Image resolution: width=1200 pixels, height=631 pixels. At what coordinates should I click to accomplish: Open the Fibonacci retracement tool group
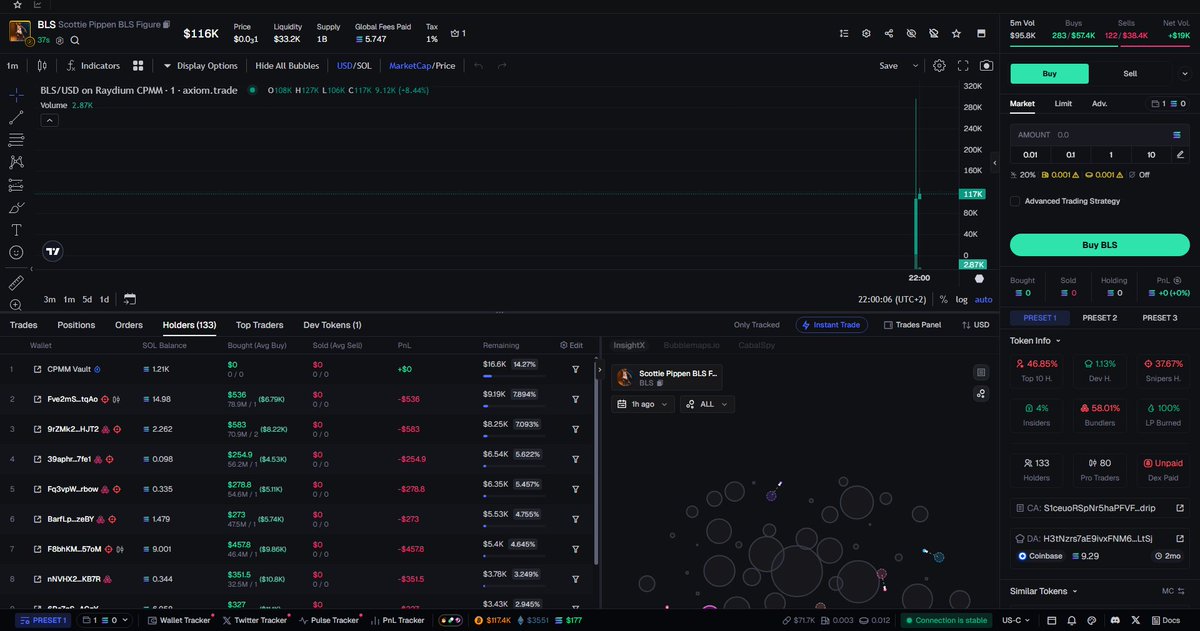coord(17,140)
